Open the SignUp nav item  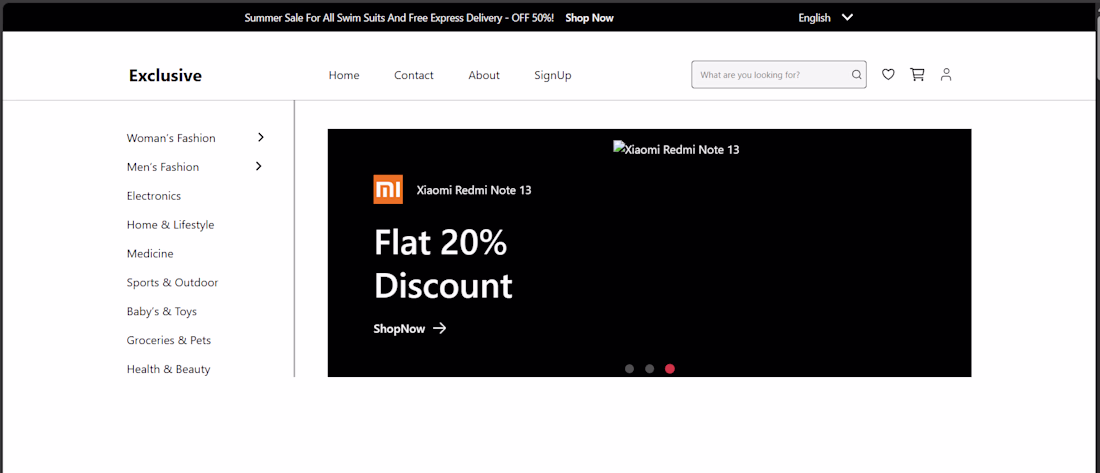coord(553,75)
